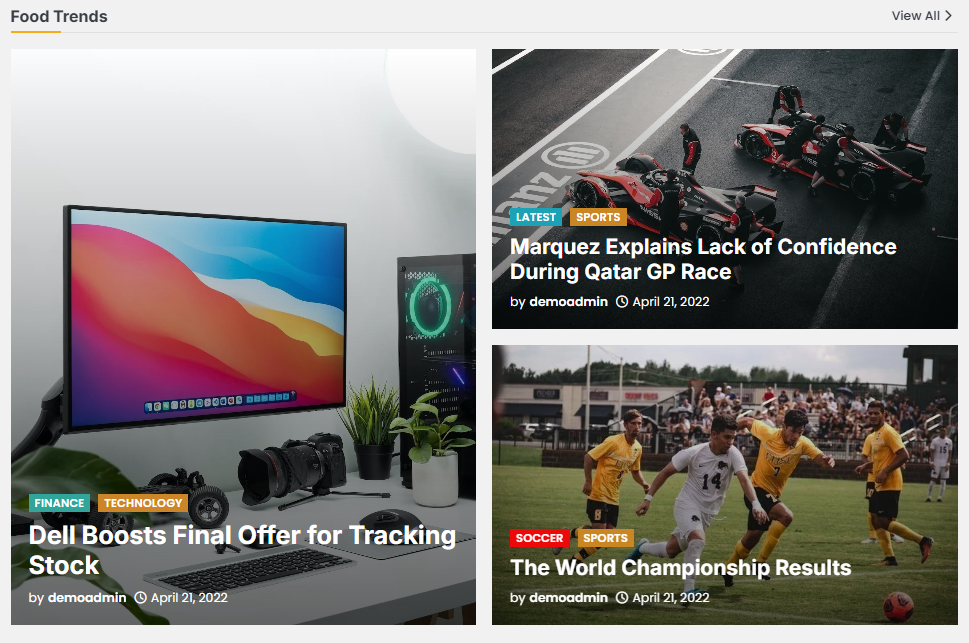The image size is (969, 643).
Task: Click clock icon on Dell article date
Action: [141, 598]
